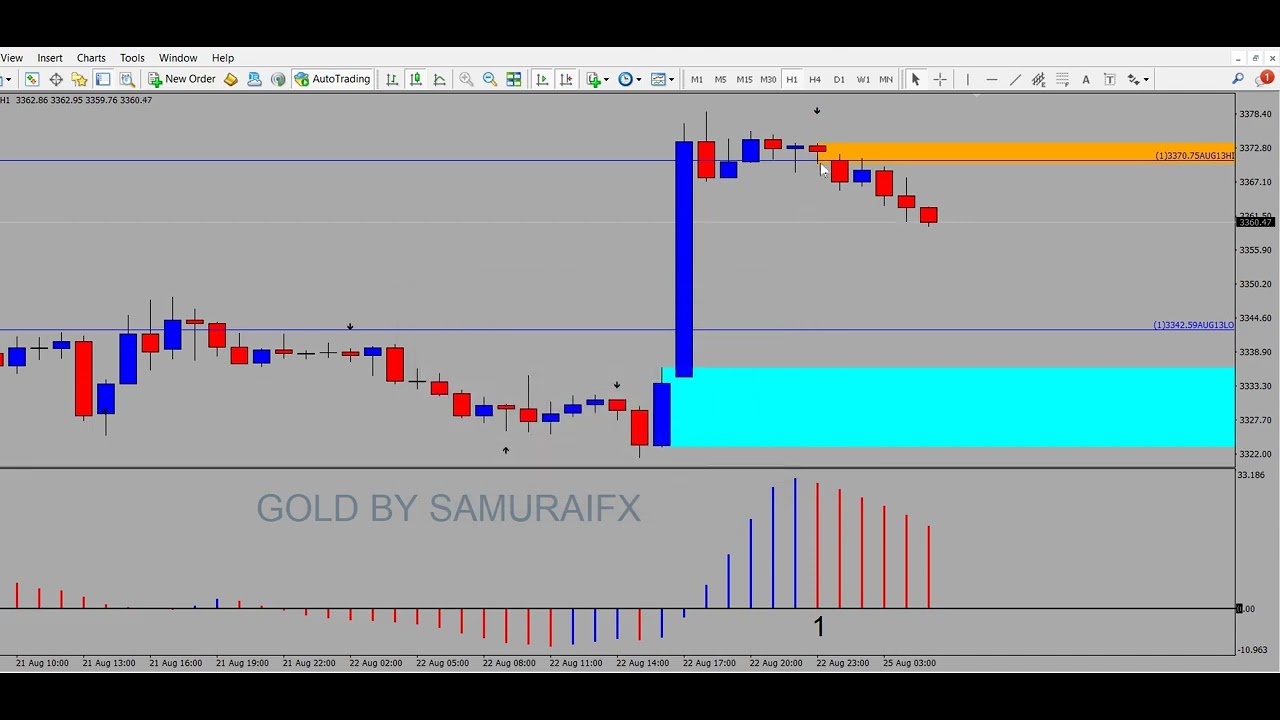Open the notifications chat bubble with badge
The height and width of the screenshot is (720, 1280).
click(1266, 78)
